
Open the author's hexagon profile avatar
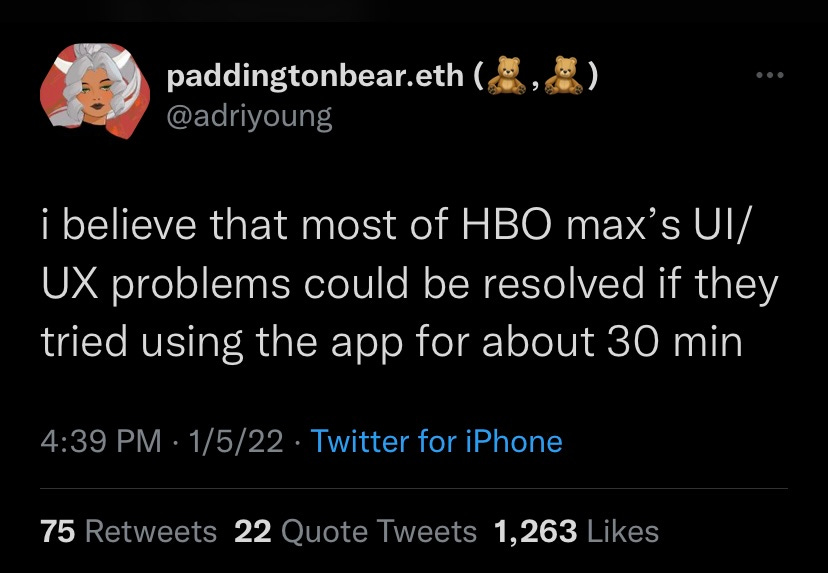[95, 91]
